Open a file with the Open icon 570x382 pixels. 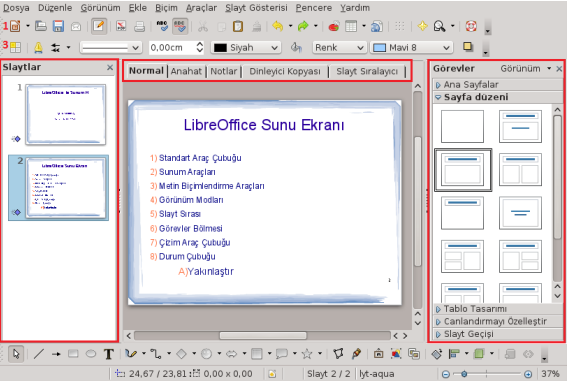pyautogui.click(x=41, y=26)
